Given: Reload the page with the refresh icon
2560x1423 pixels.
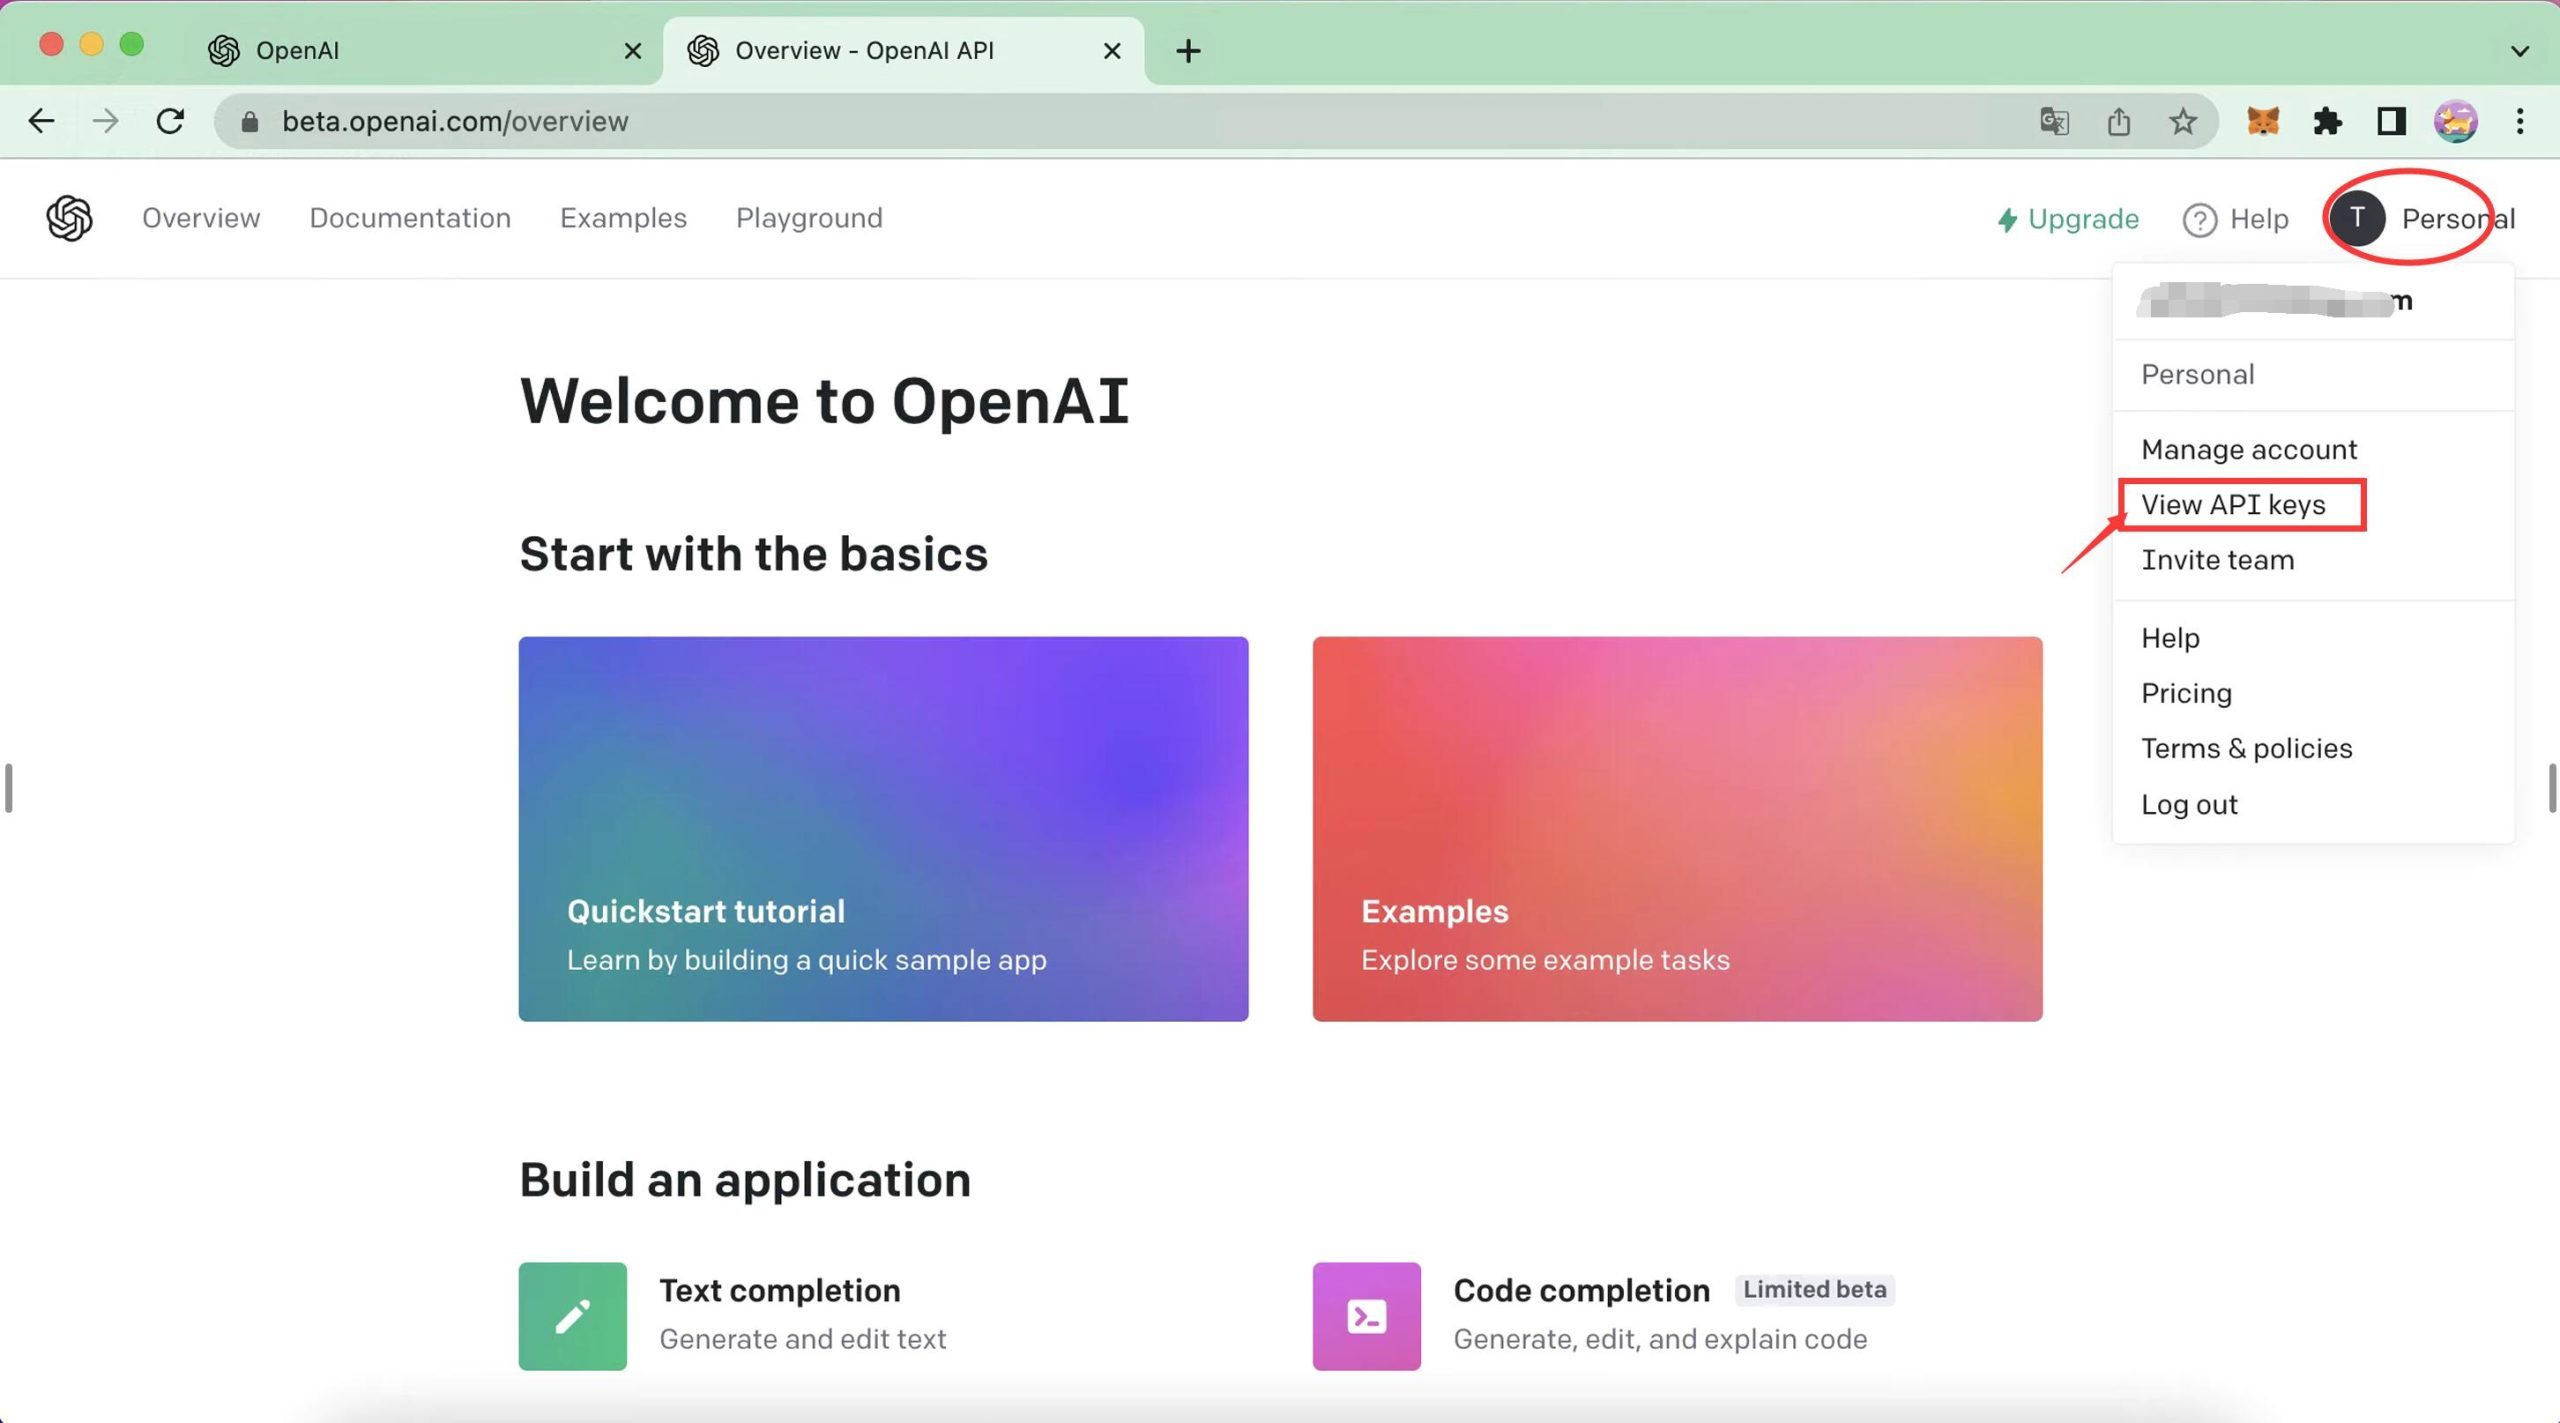Looking at the screenshot, I should (x=170, y=121).
